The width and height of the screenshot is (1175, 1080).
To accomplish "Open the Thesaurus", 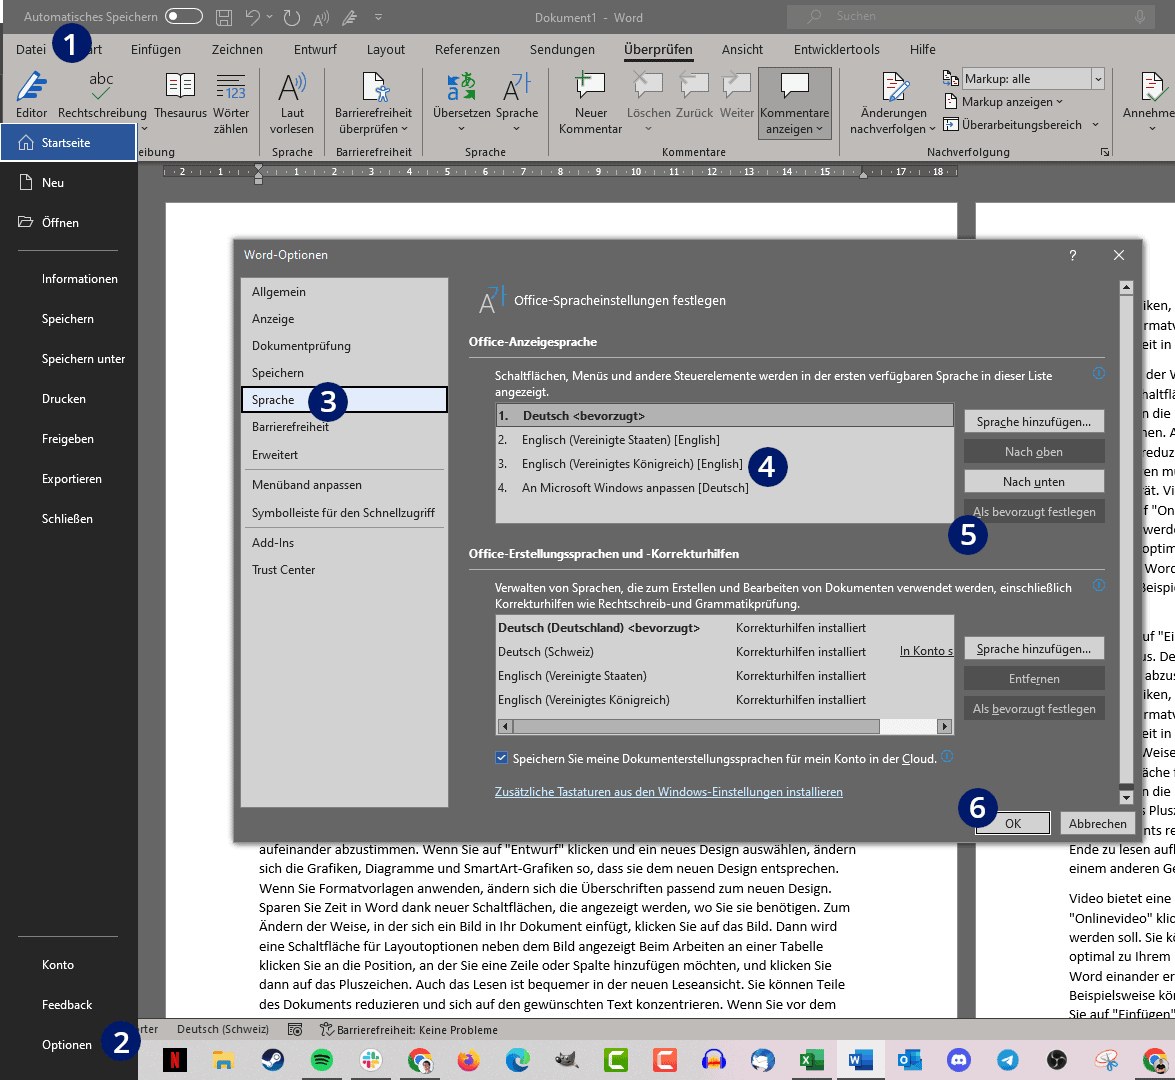I will coord(180,95).
